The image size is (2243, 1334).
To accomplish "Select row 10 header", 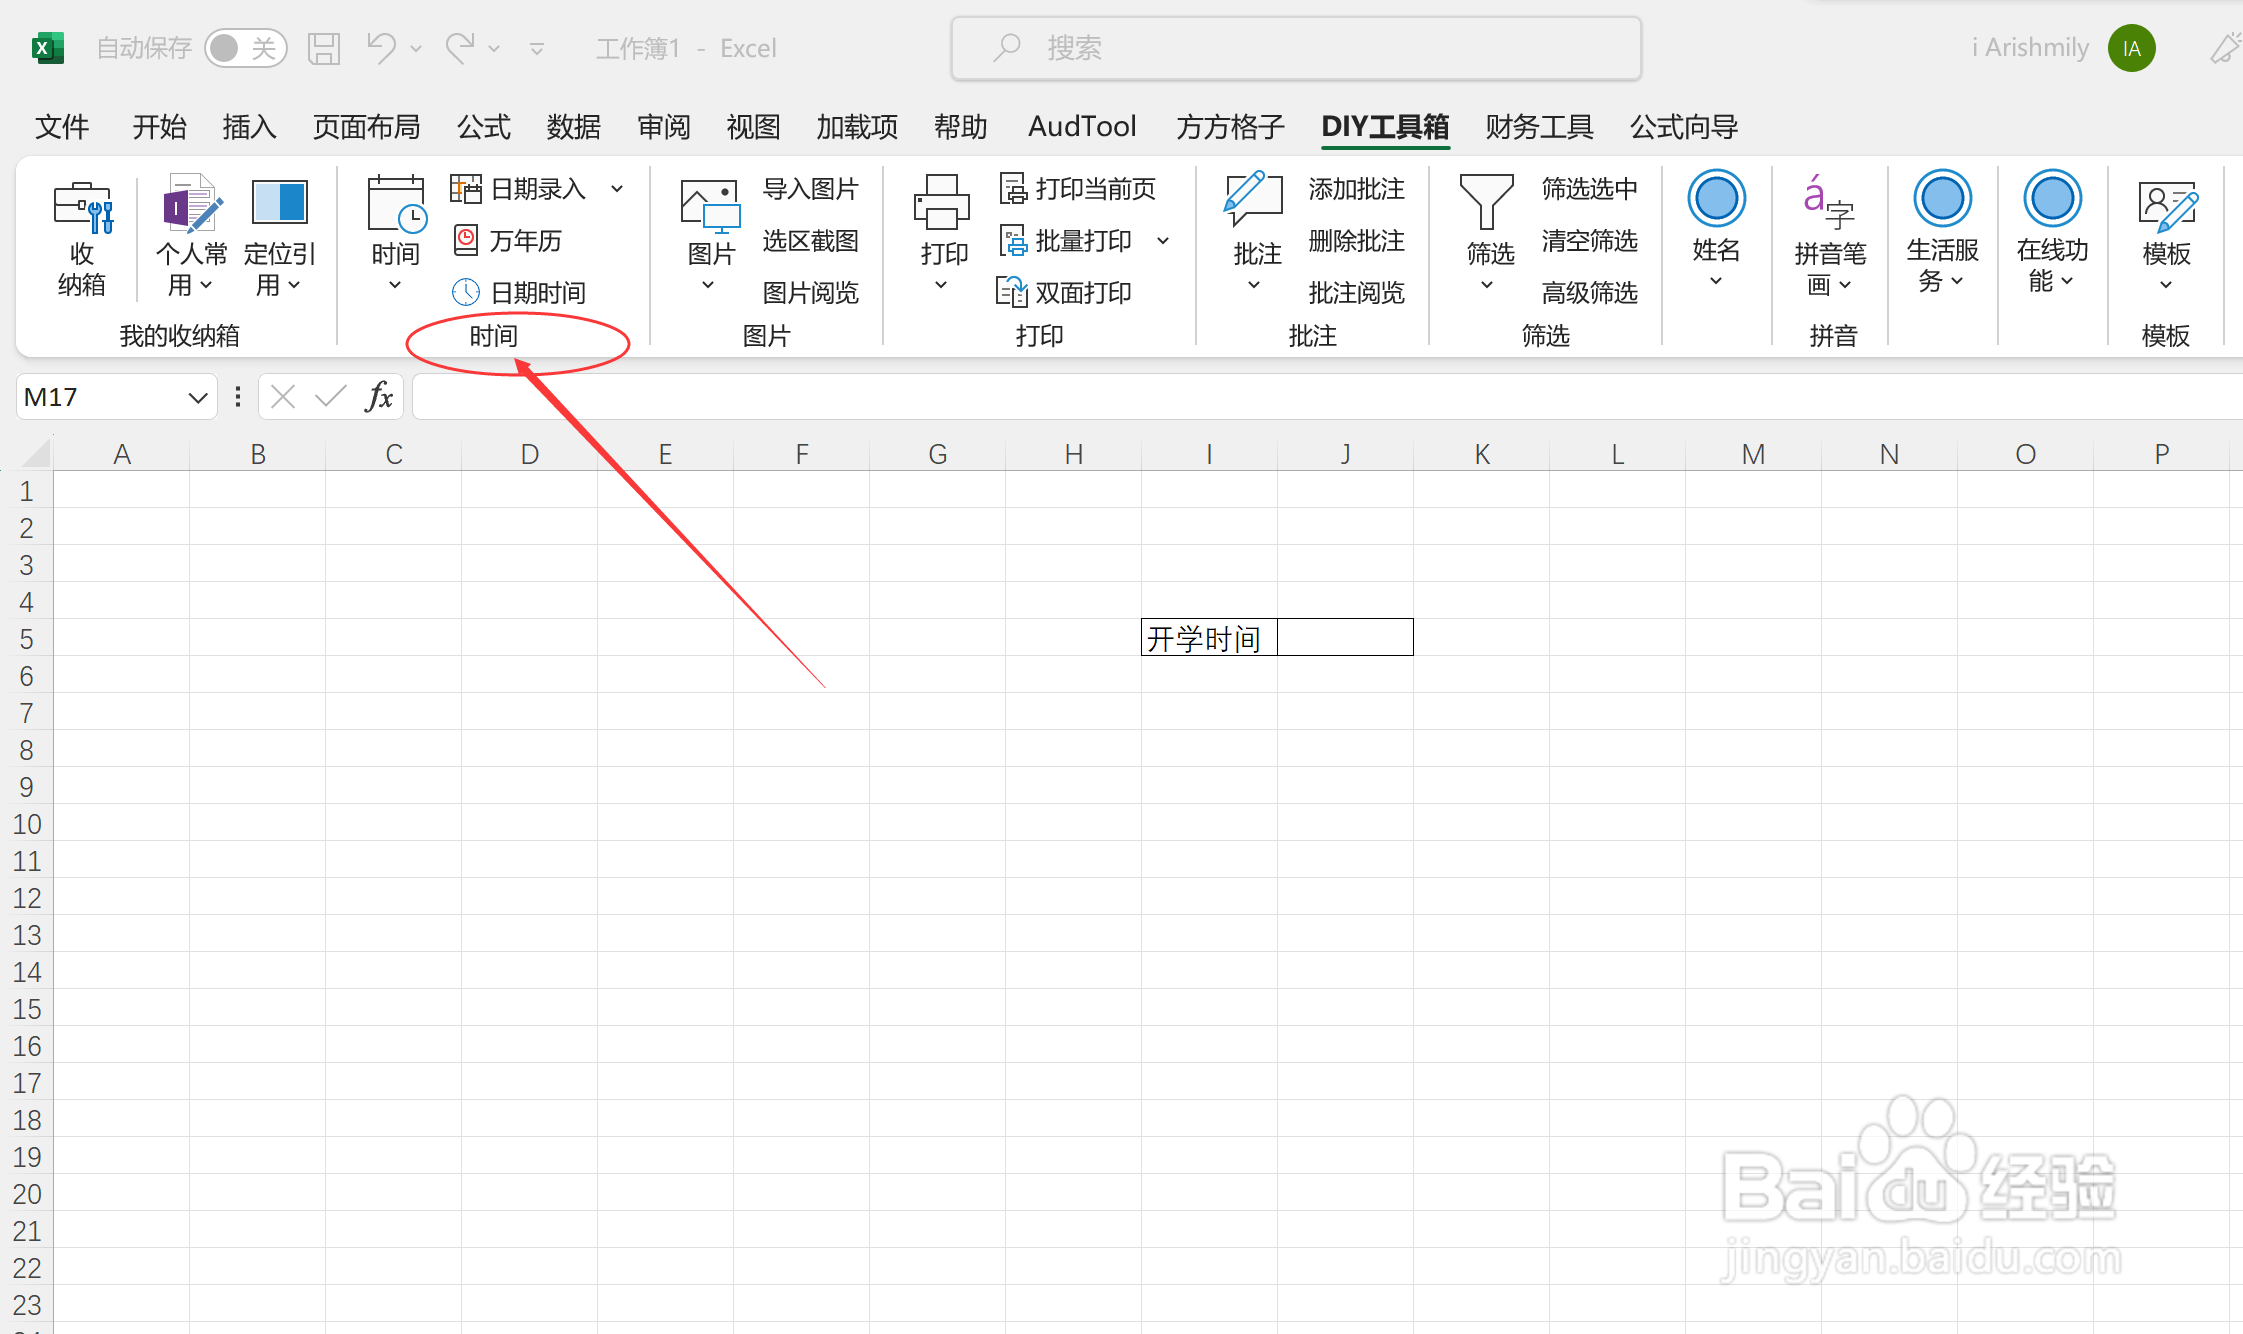I will 27,824.
